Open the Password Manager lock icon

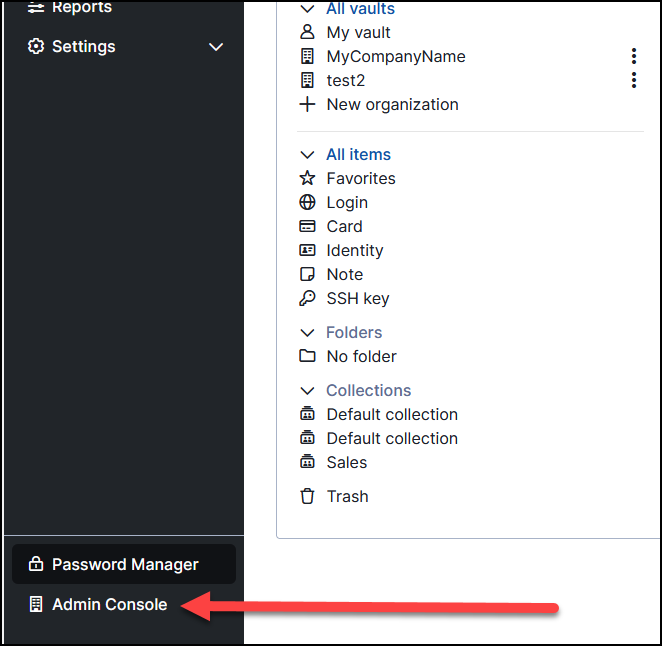36,565
